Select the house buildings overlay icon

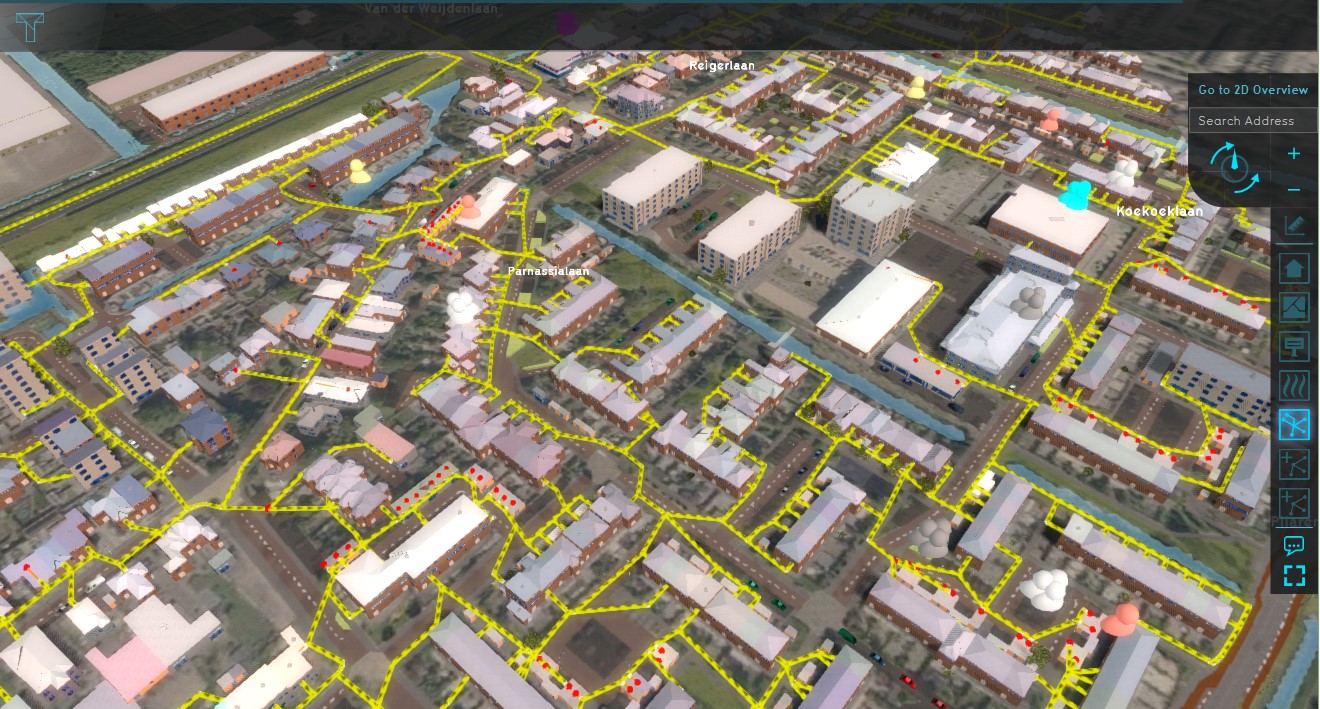[1294, 268]
